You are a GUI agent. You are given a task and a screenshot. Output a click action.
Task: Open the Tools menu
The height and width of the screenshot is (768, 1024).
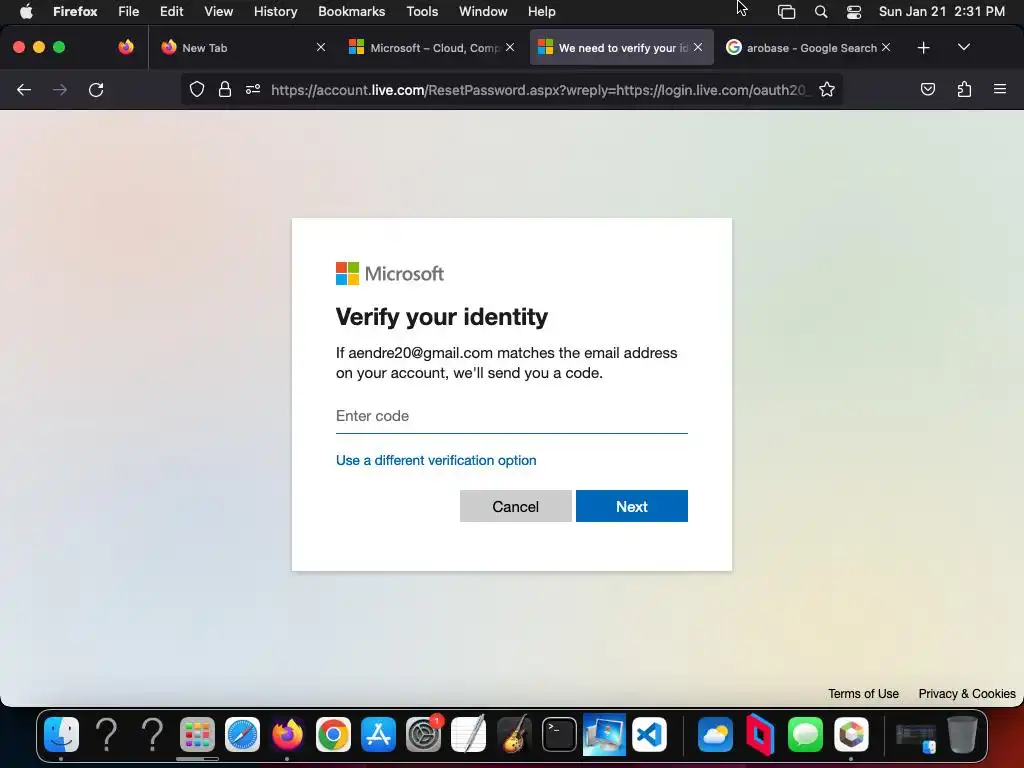(422, 11)
